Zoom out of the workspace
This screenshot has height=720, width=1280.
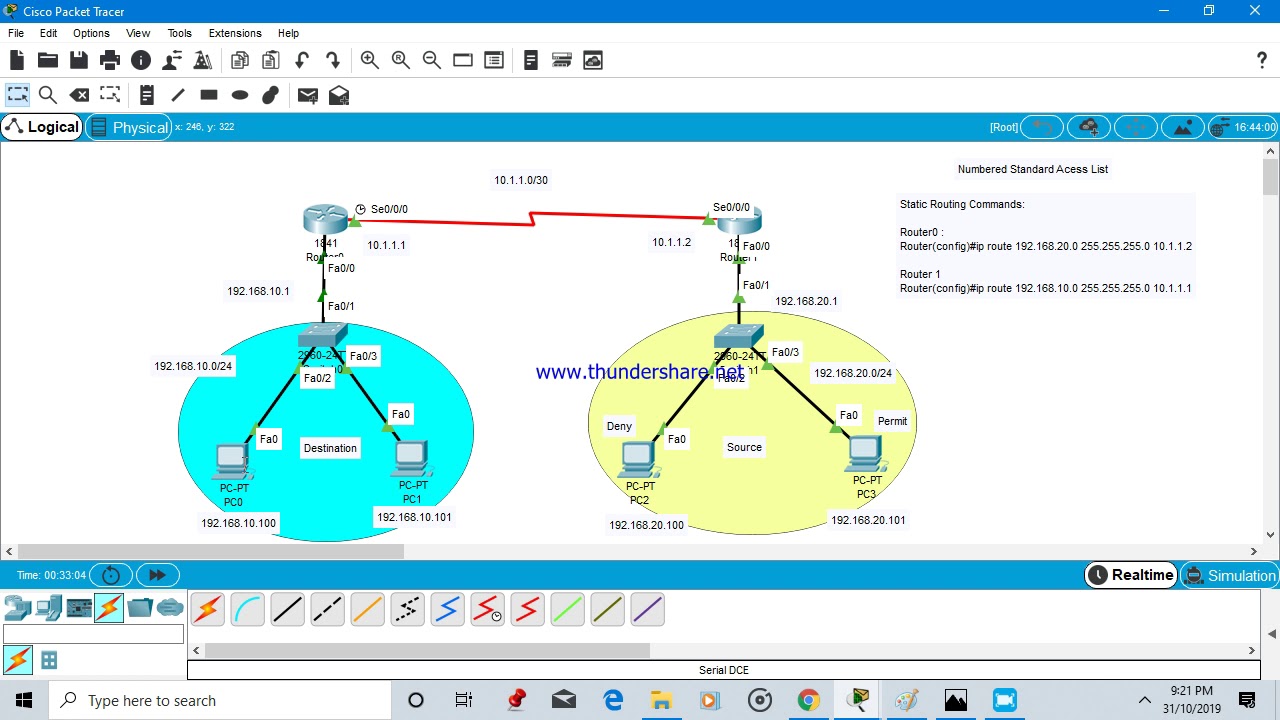[x=432, y=61]
